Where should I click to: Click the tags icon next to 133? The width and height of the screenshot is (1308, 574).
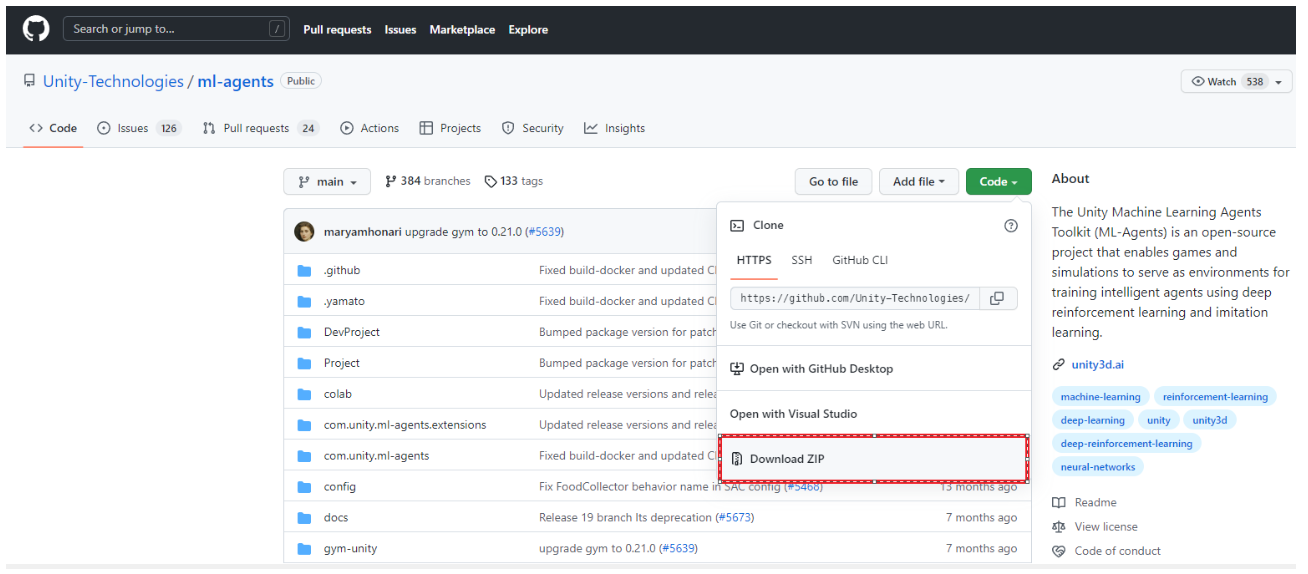490,182
